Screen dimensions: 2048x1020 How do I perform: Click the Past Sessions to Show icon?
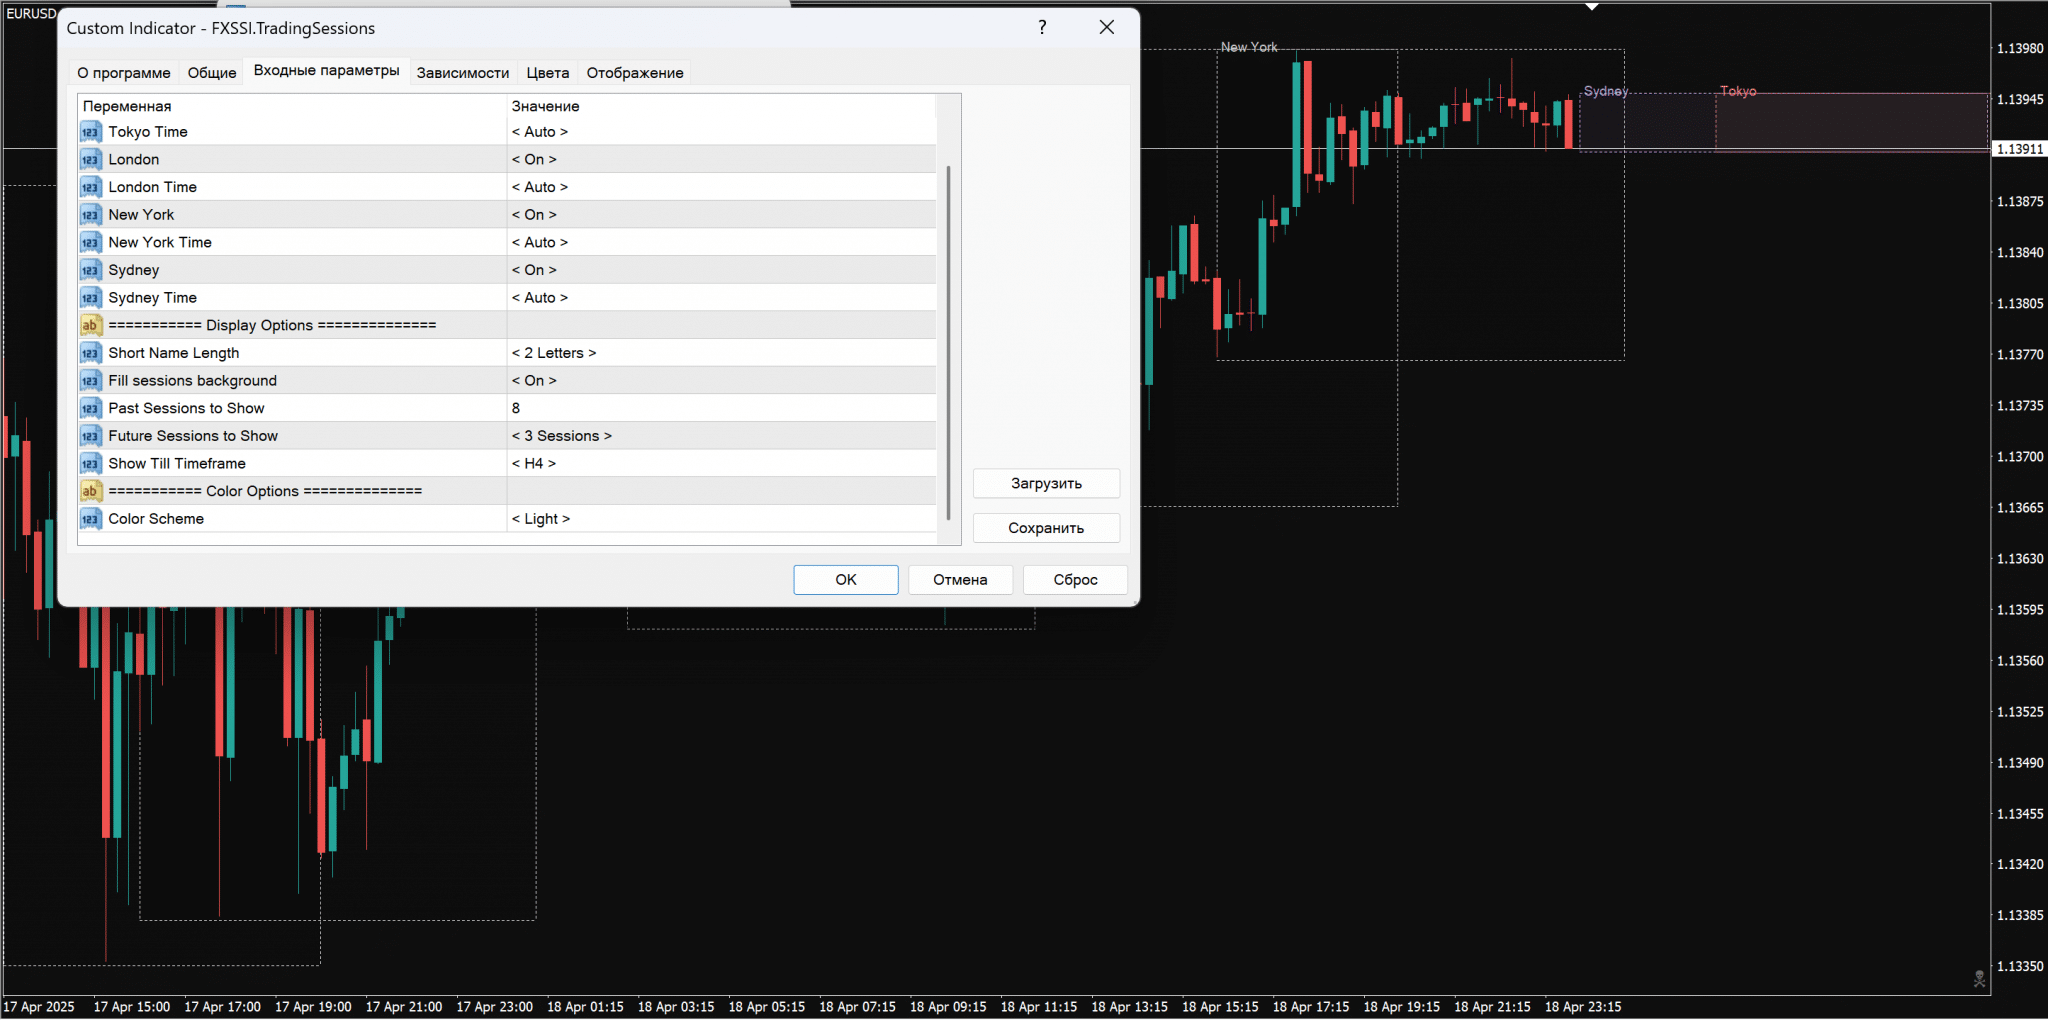pos(90,408)
